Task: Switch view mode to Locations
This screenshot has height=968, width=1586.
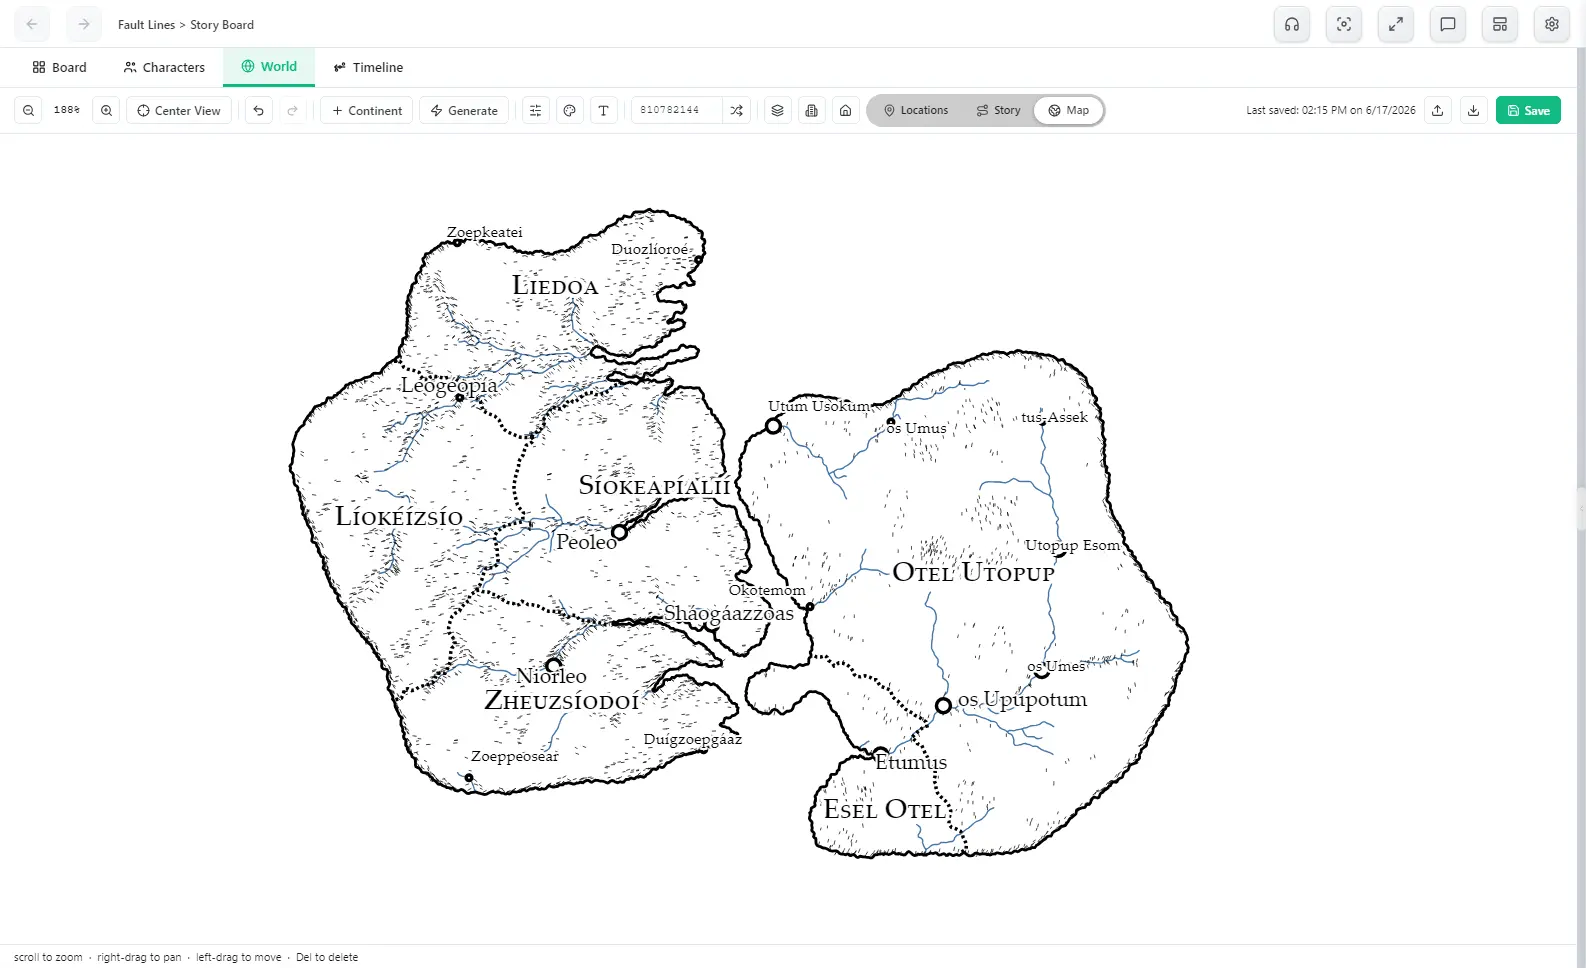Action: (916, 111)
